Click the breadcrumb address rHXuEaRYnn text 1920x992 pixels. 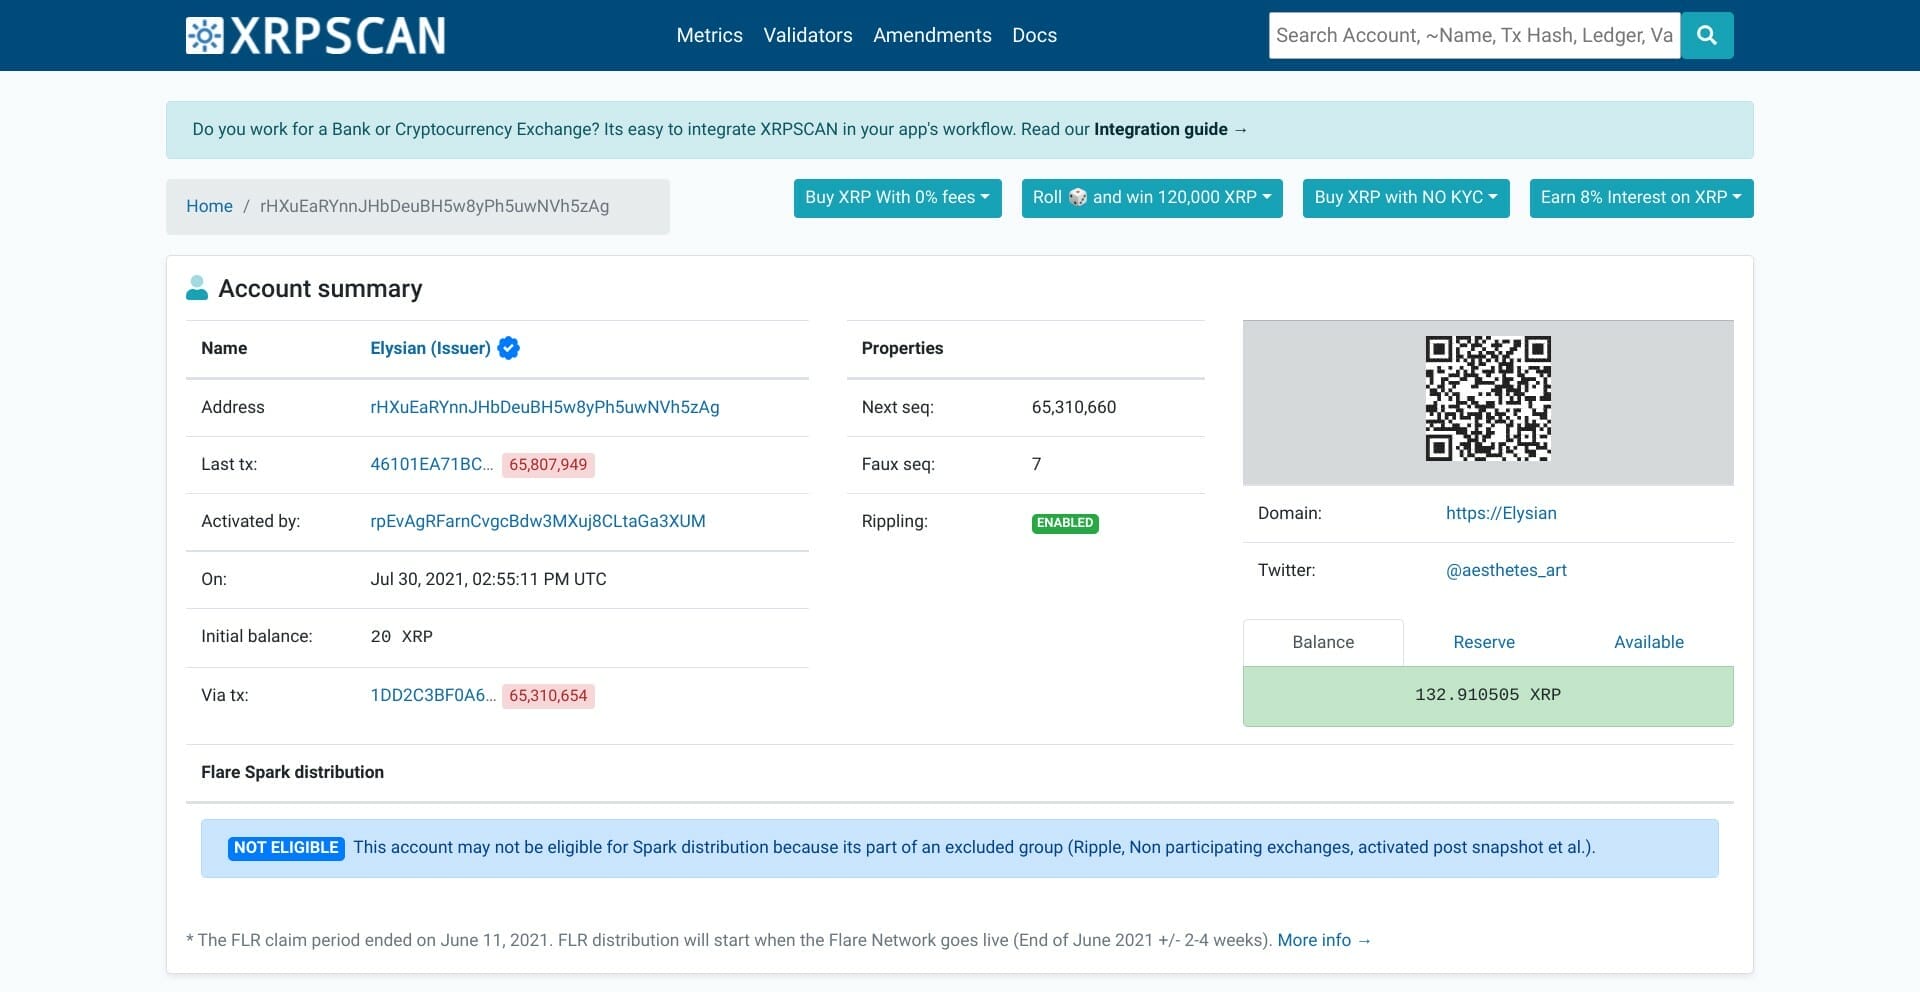434,206
